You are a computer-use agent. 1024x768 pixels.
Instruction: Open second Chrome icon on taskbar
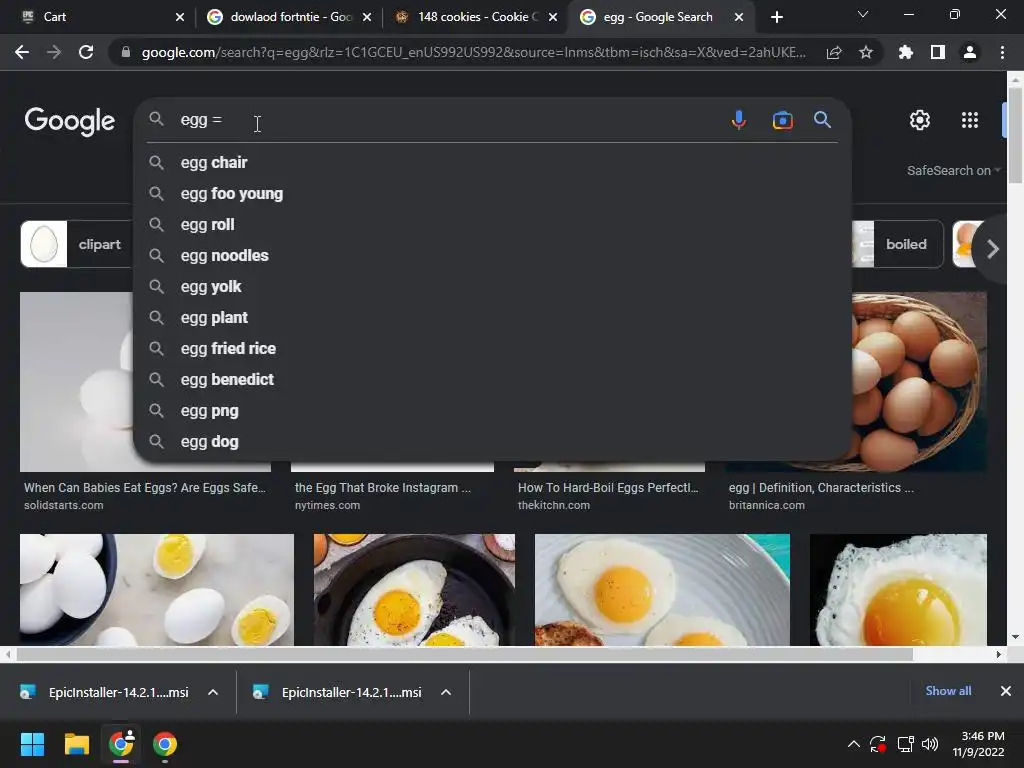(x=165, y=744)
